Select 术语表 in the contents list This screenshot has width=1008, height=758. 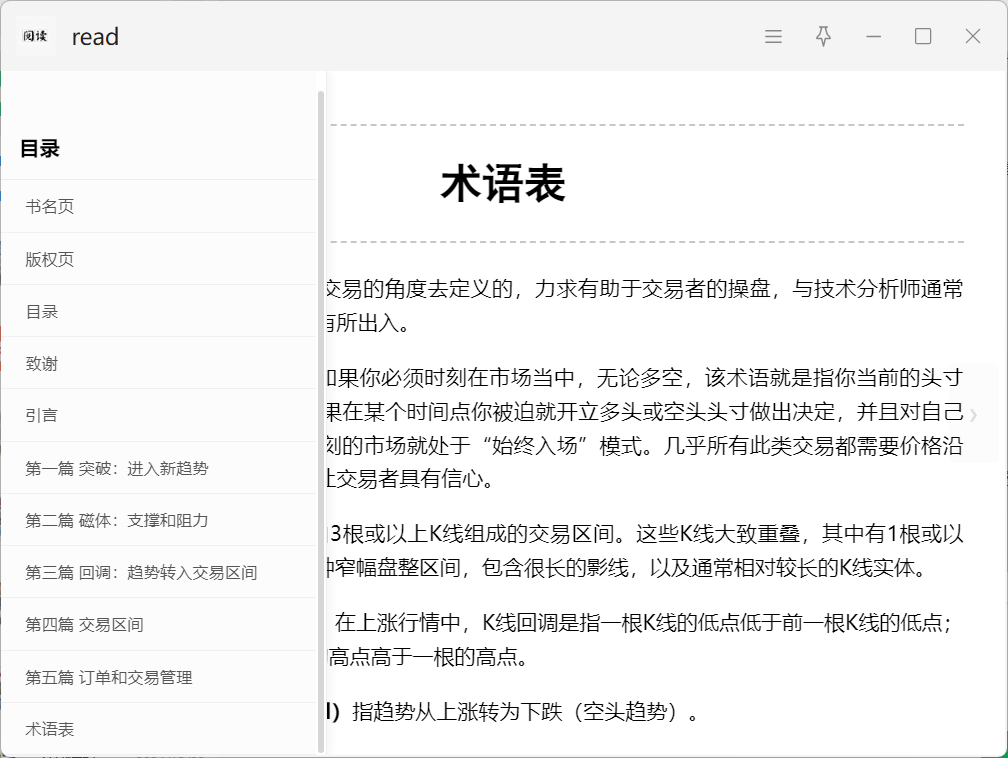[50, 730]
